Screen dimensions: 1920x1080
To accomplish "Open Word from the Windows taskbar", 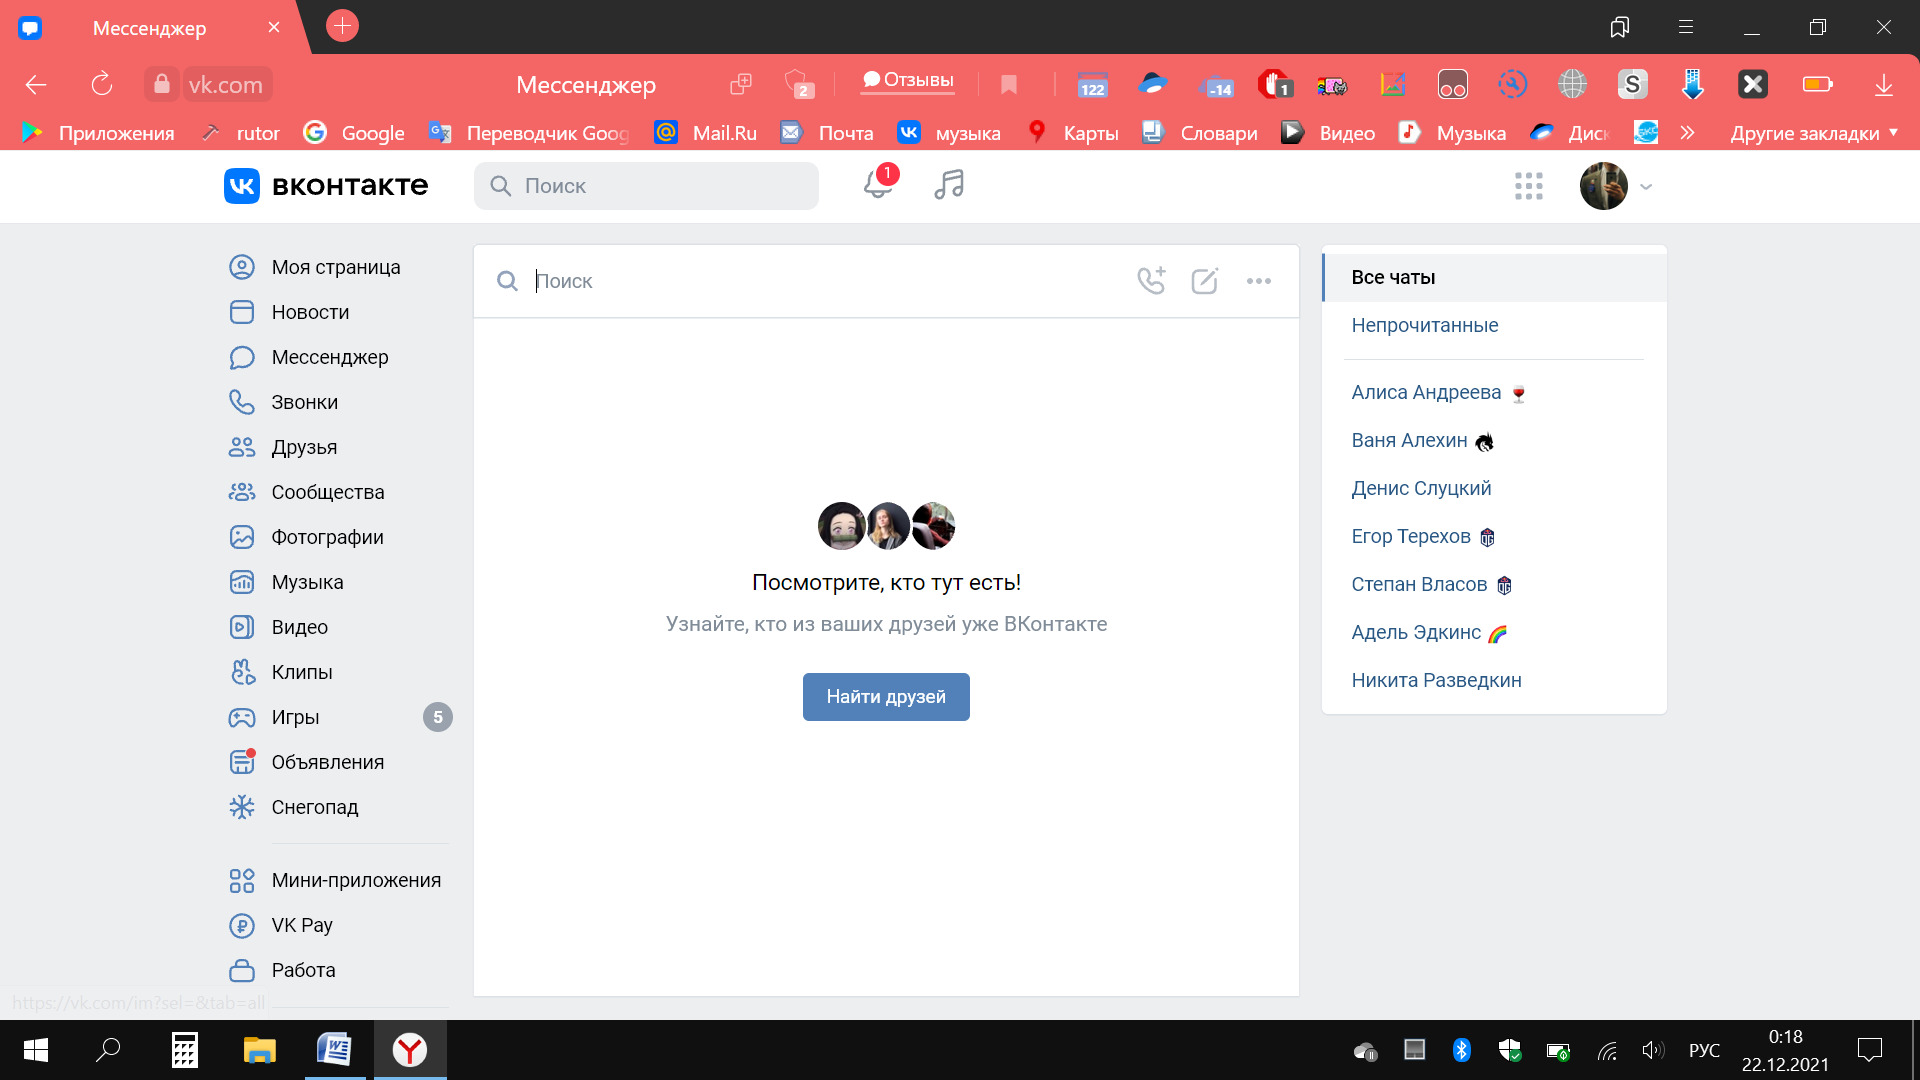I will 334,1050.
